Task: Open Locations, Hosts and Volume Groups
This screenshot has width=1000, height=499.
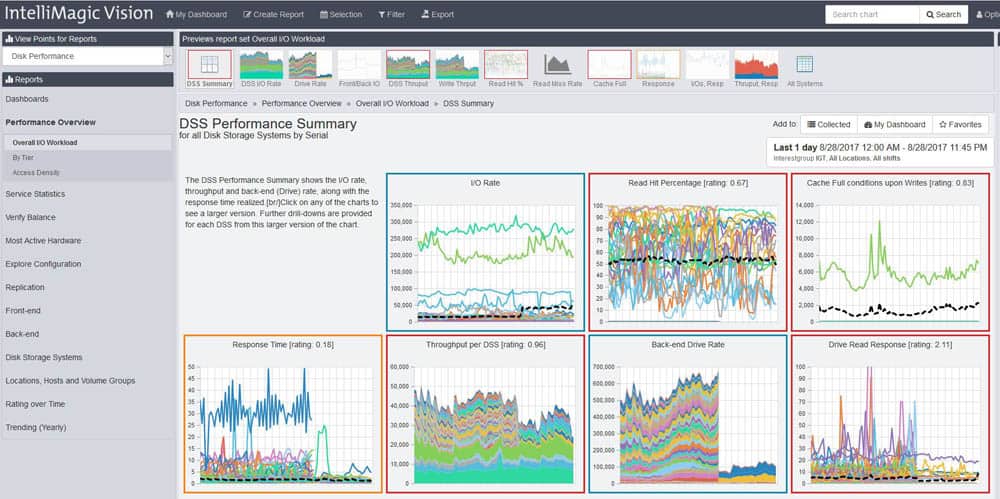Action: pyautogui.click(x=70, y=380)
